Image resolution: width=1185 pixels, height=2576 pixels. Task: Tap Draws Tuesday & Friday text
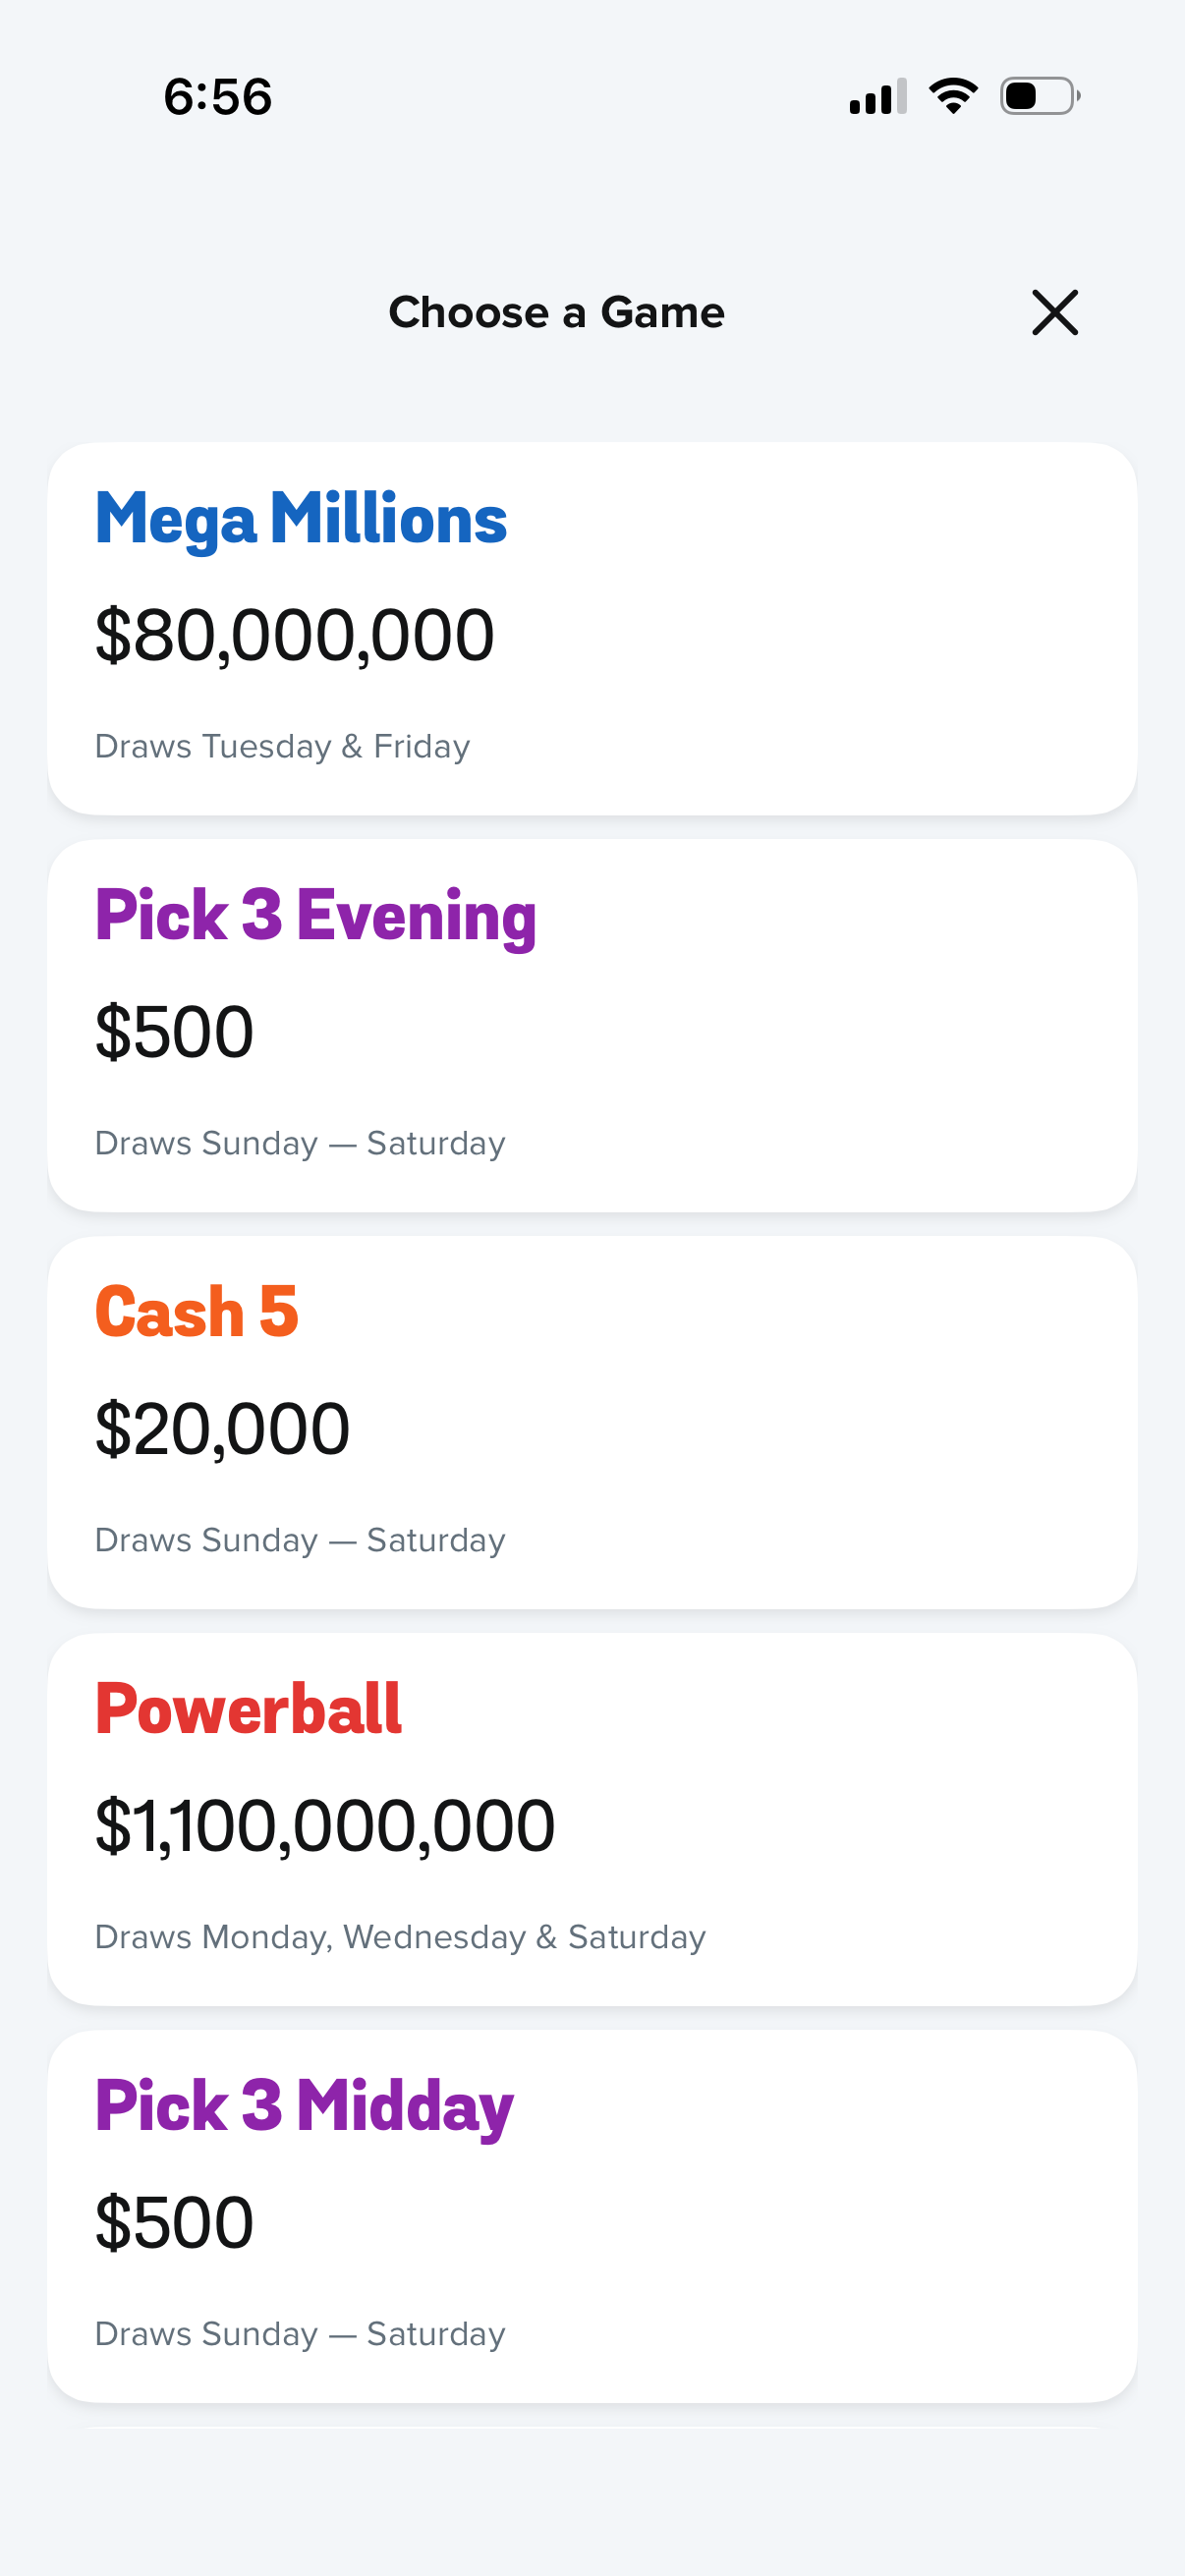(x=282, y=747)
